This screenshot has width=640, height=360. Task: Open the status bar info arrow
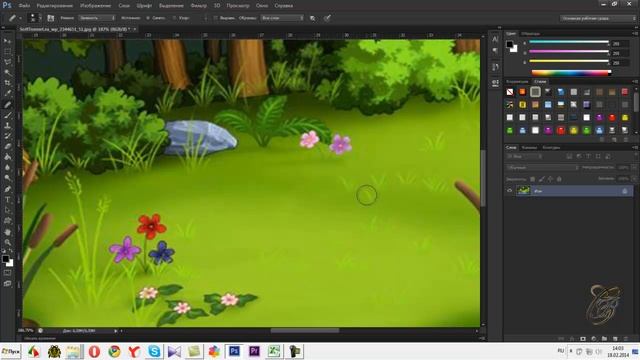pos(116,331)
